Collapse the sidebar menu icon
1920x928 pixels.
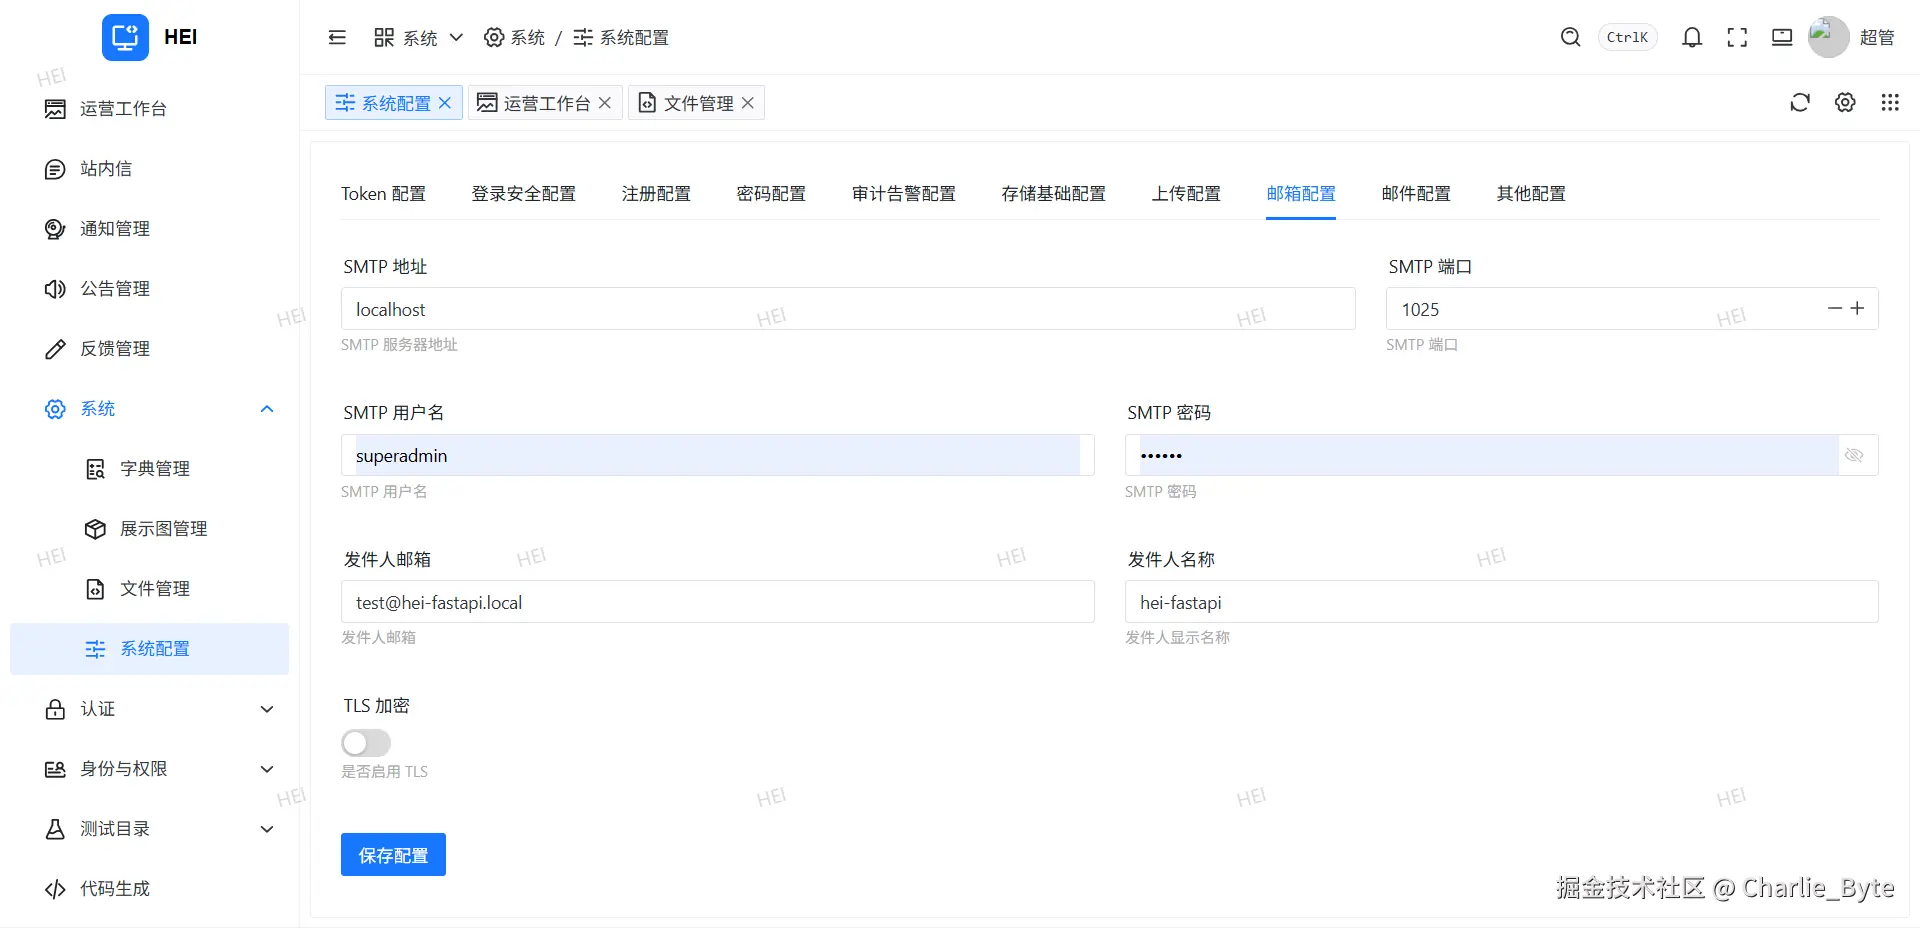(x=337, y=38)
